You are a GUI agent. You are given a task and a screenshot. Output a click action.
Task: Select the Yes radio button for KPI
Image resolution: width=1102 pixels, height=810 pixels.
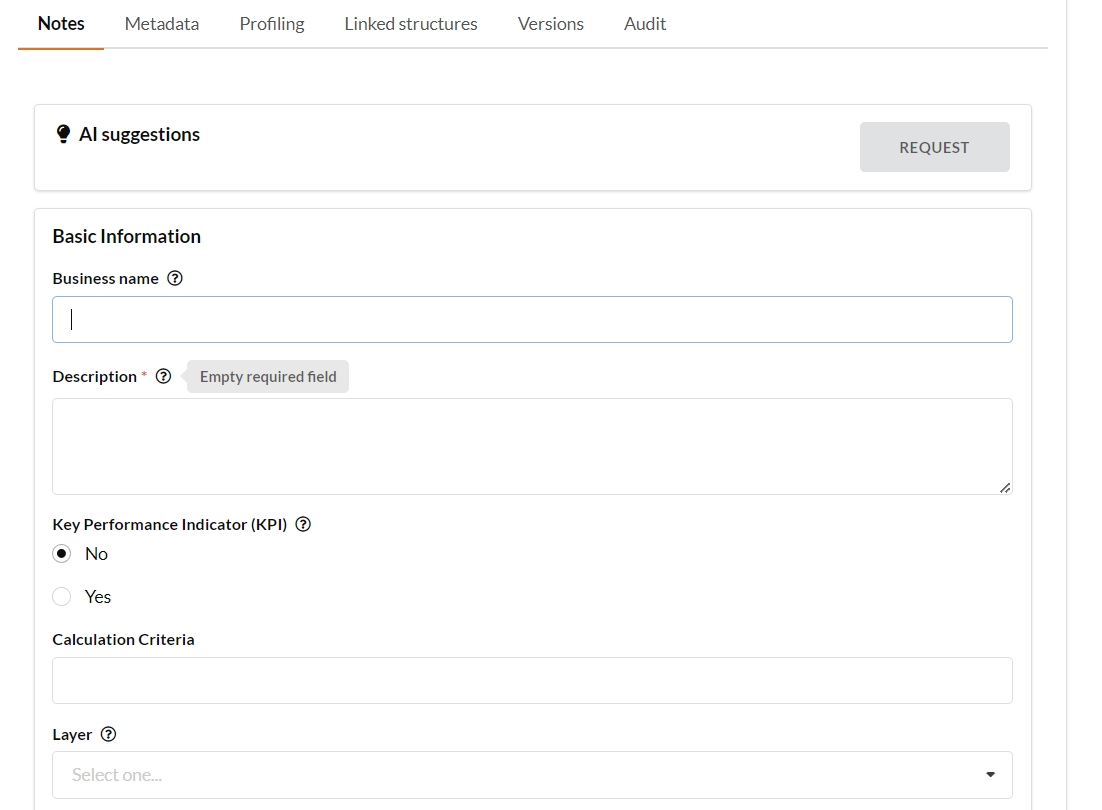point(62,597)
